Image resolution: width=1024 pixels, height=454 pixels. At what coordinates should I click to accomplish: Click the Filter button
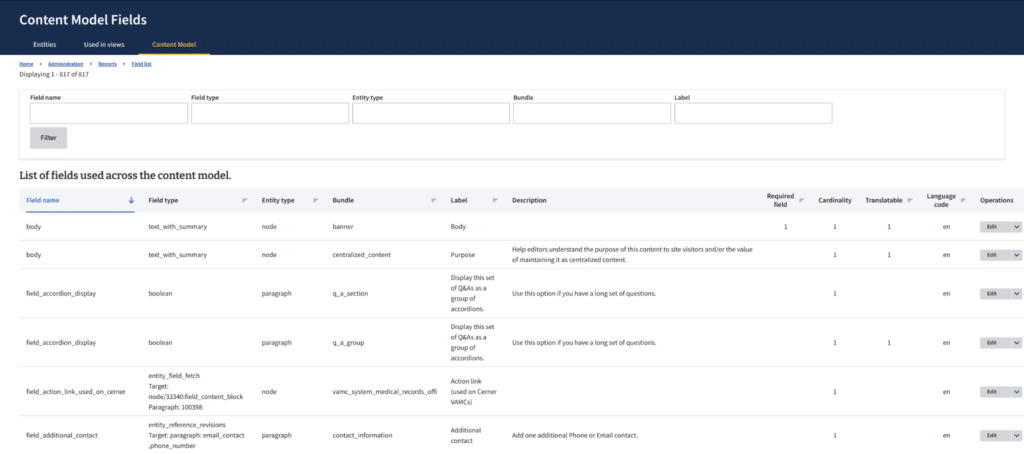click(48, 138)
